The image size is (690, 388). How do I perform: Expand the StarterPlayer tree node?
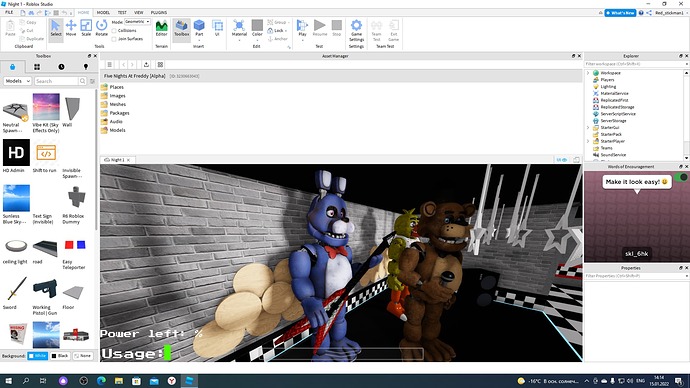588,141
